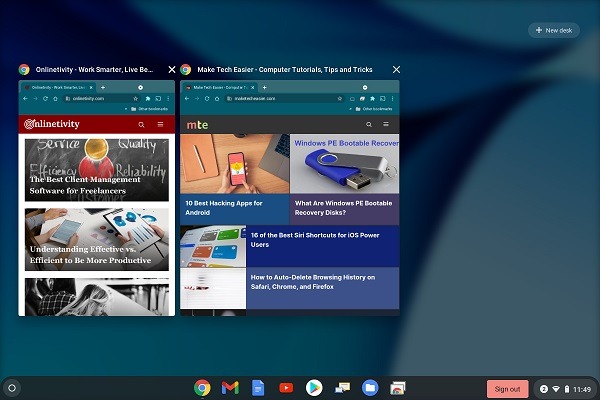Open the 11:49 clock status area

[x=582, y=389]
